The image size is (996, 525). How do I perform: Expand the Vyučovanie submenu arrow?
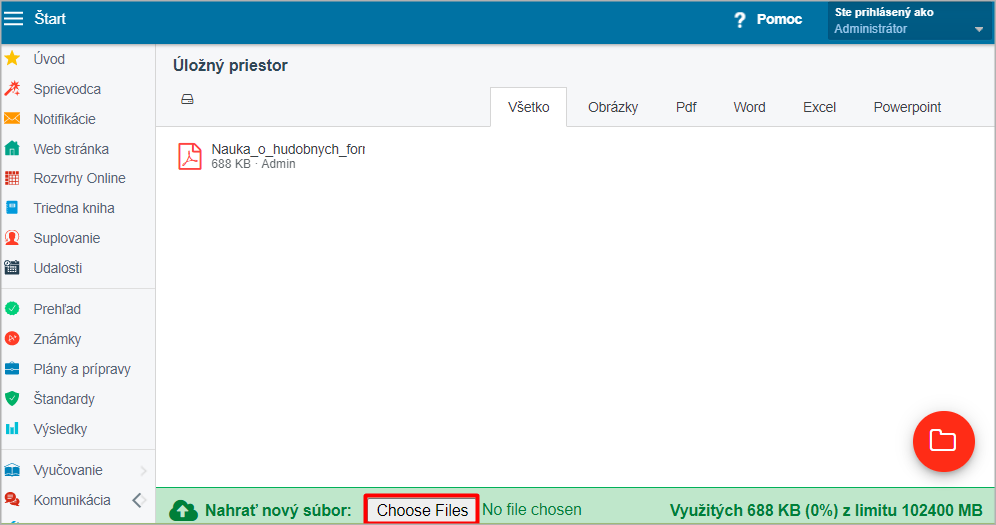coord(143,470)
